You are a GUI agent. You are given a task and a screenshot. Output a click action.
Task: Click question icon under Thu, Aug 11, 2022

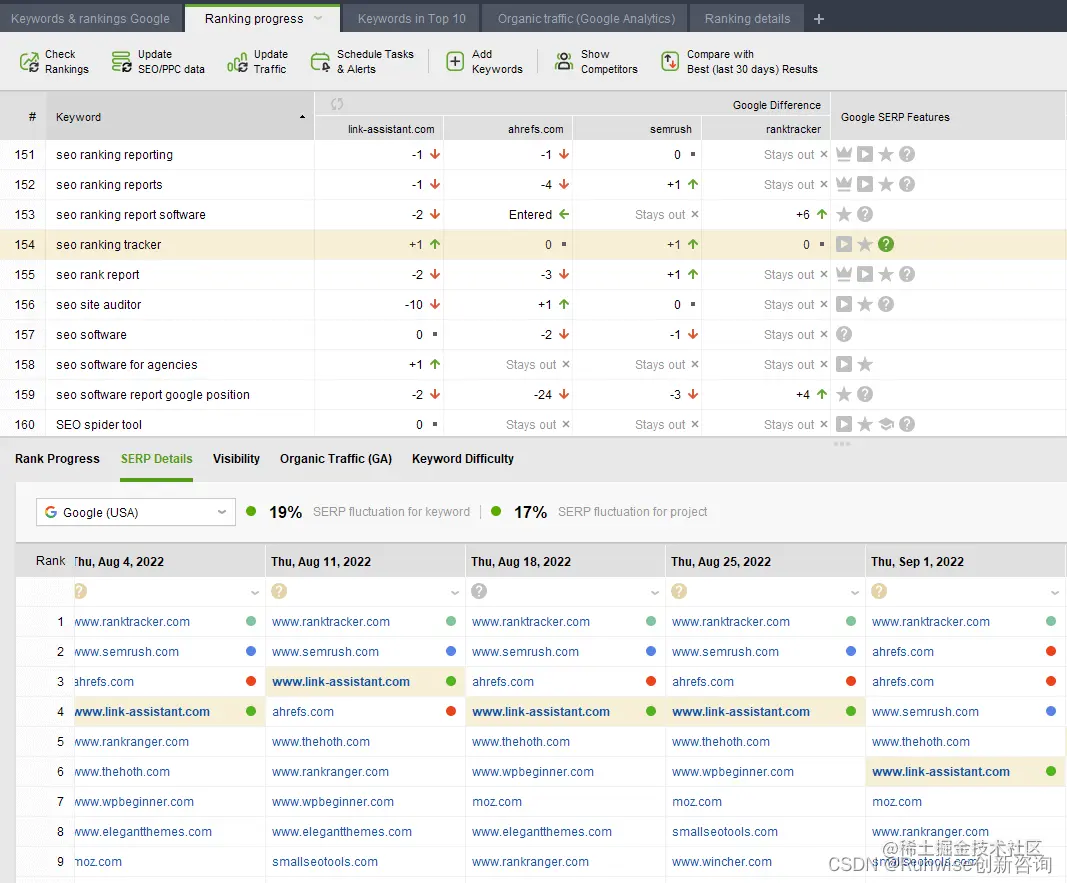(279, 591)
